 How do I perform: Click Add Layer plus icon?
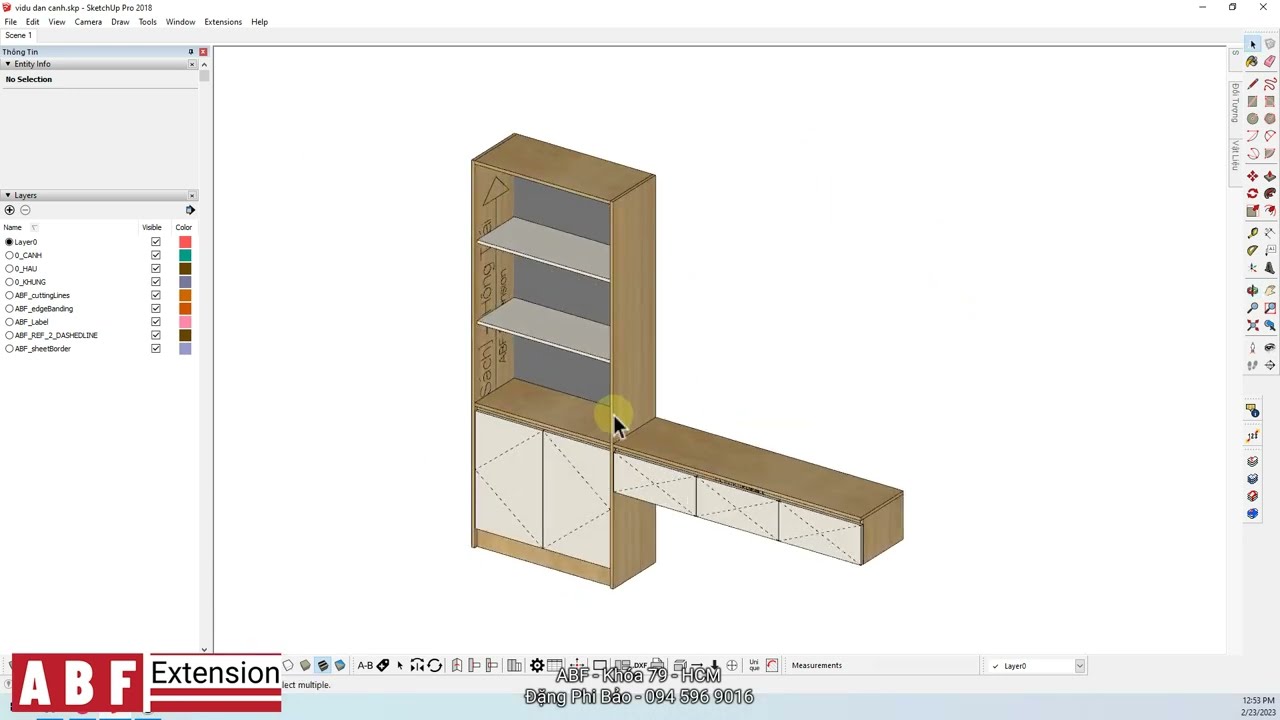pos(10,210)
